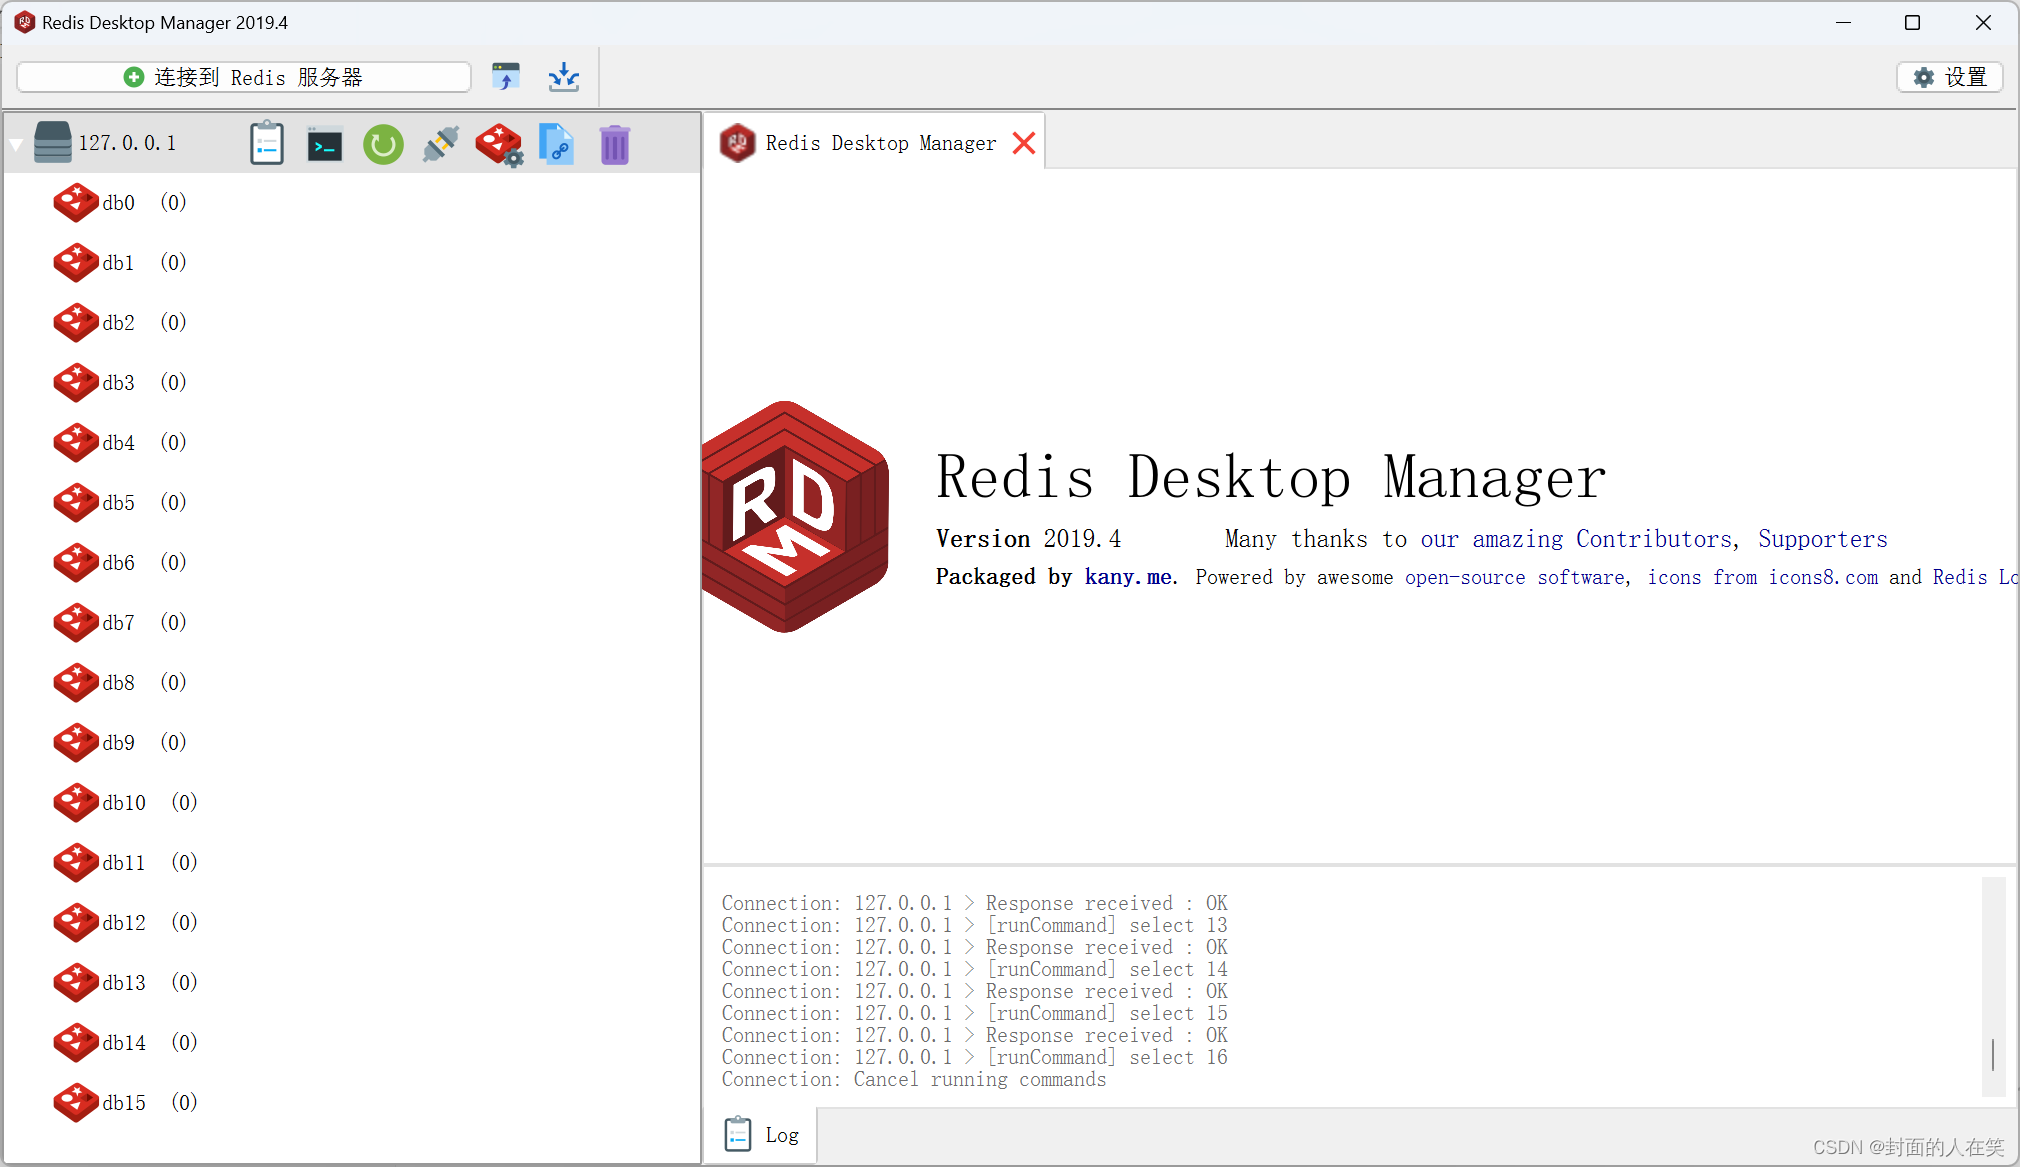Select the db0 database

click(x=118, y=202)
